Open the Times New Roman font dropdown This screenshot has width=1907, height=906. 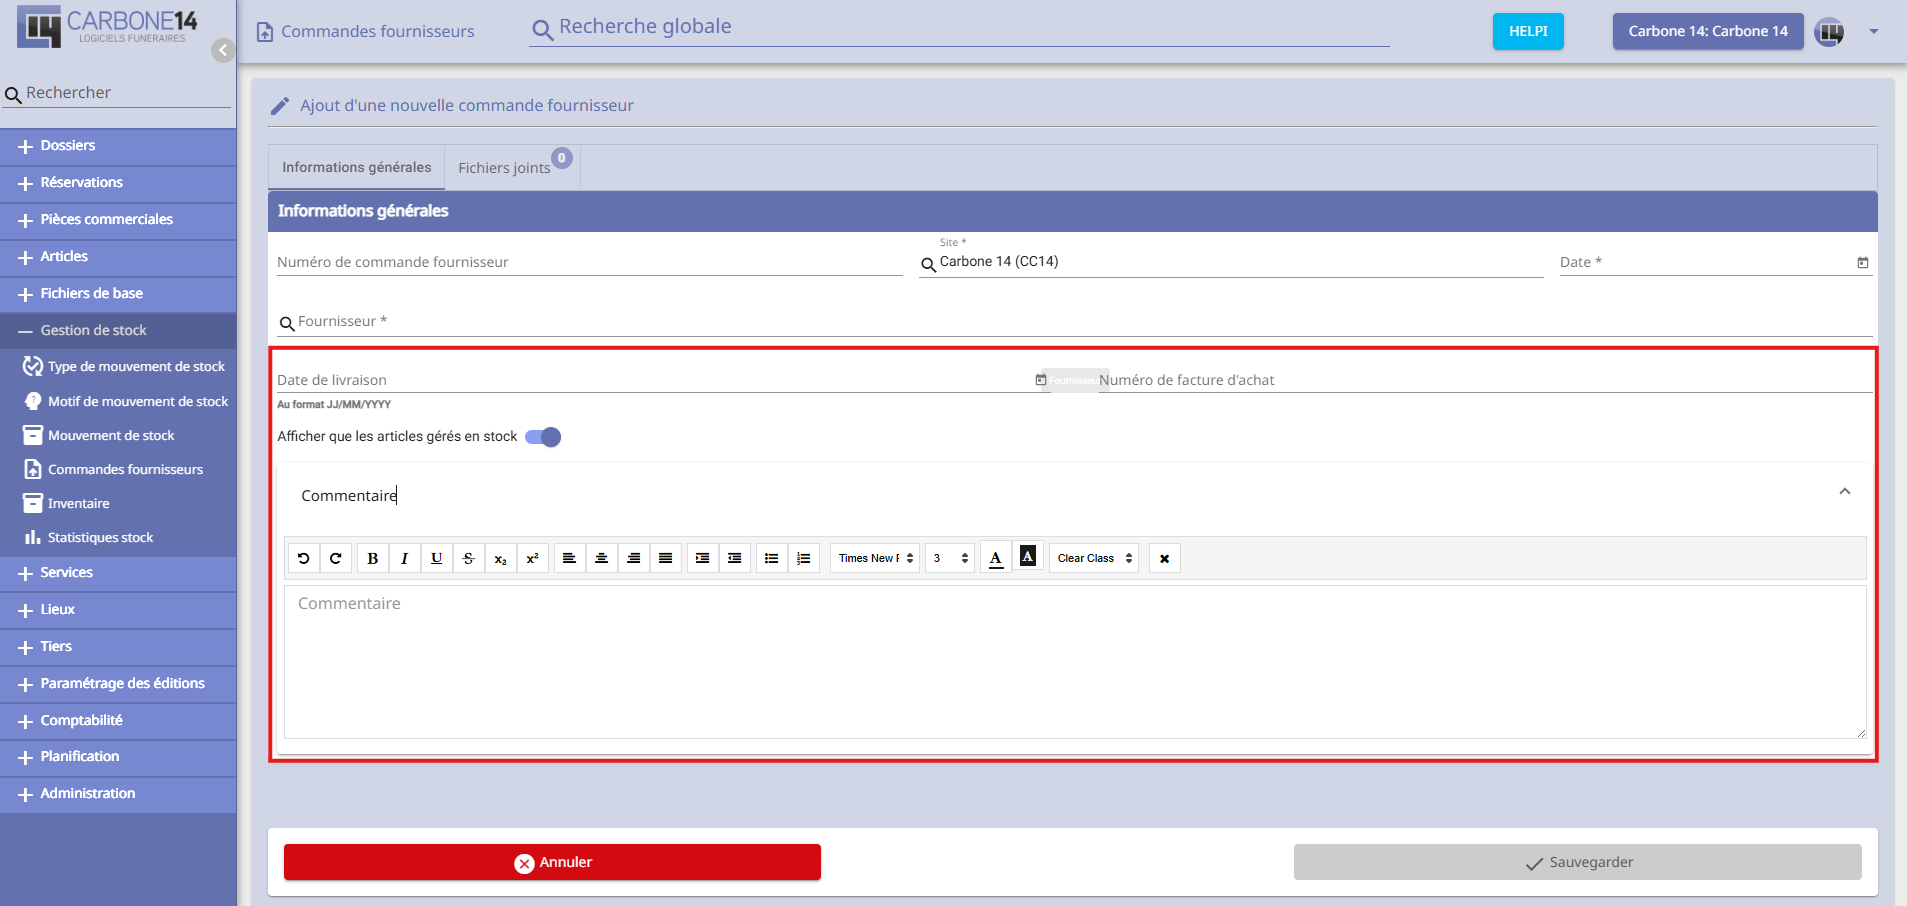[x=875, y=558]
